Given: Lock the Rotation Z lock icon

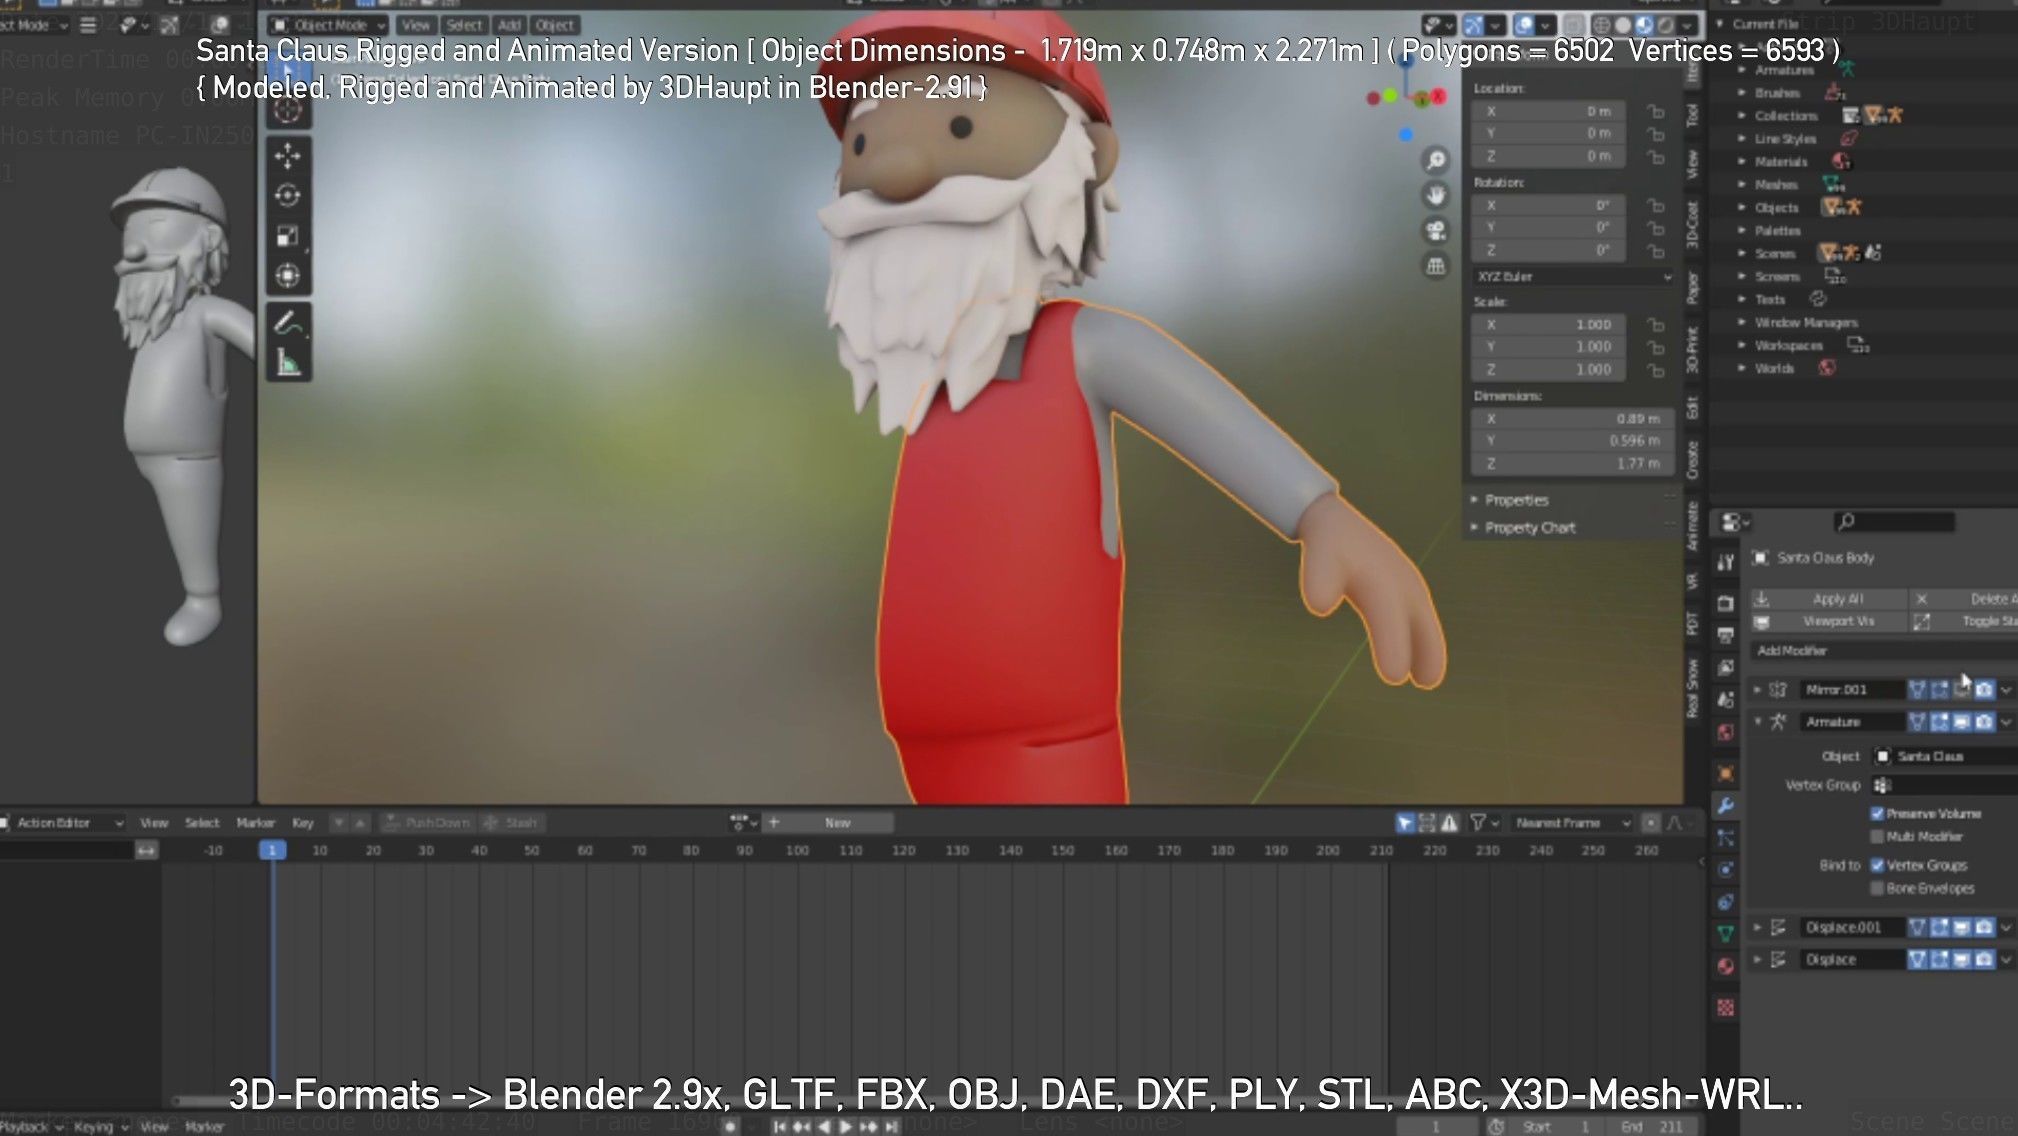Looking at the screenshot, I should 1656,251.
